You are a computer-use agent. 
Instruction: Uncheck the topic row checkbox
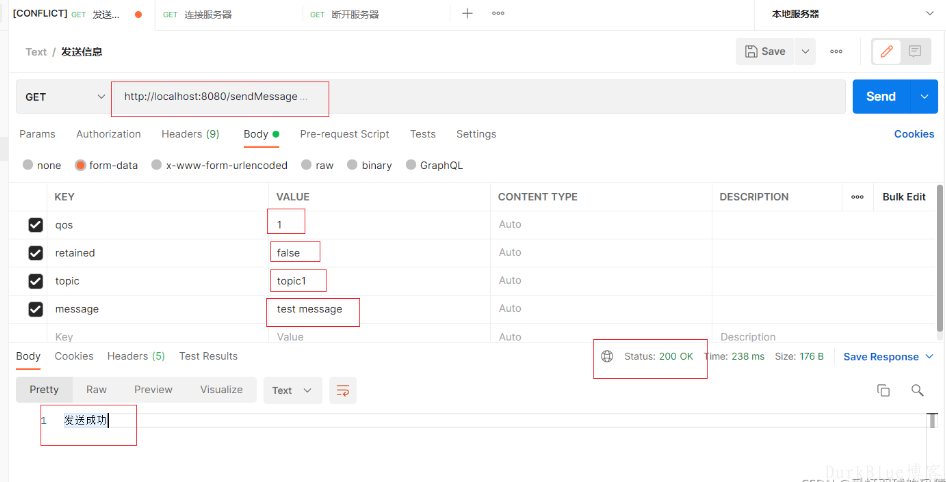36,281
